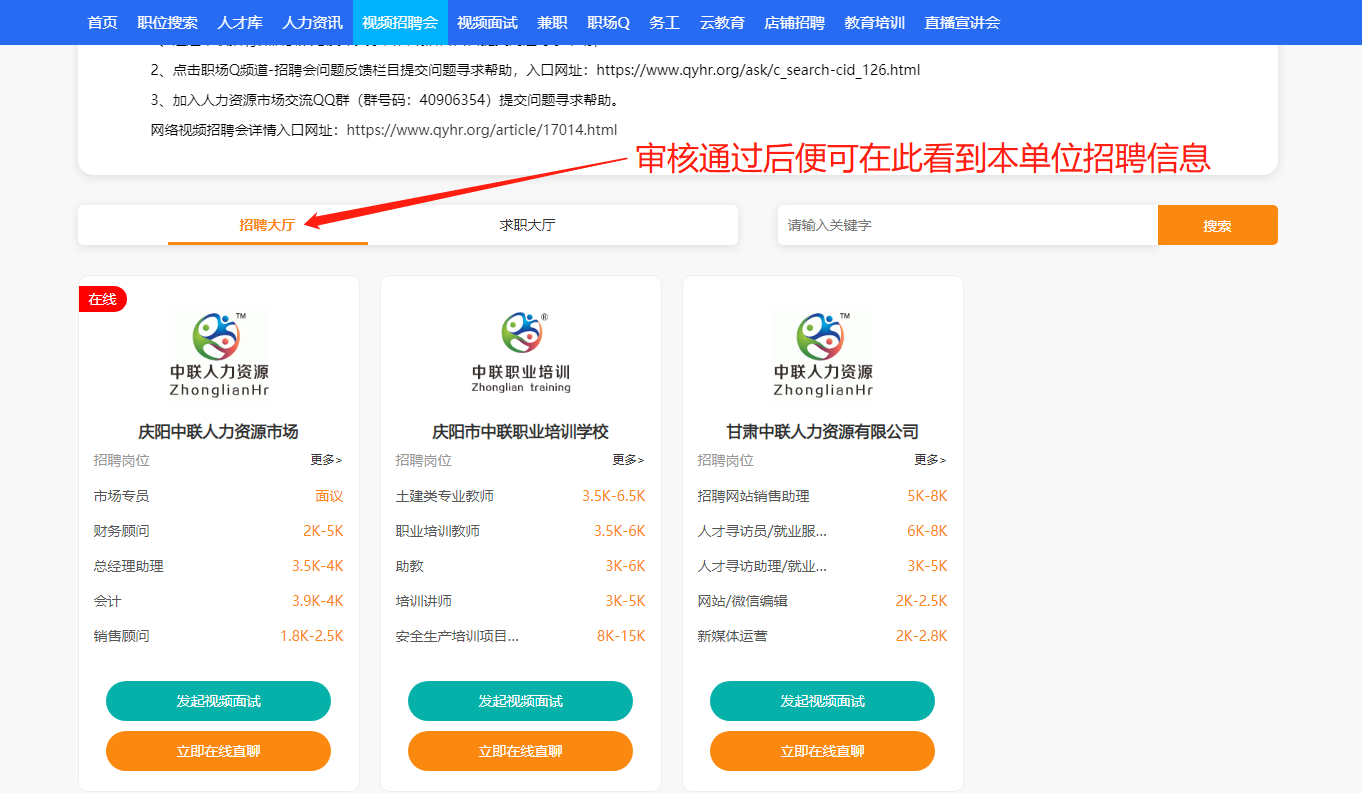Click the logo of 甘肃中联人力资源有限公司

coord(823,353)
